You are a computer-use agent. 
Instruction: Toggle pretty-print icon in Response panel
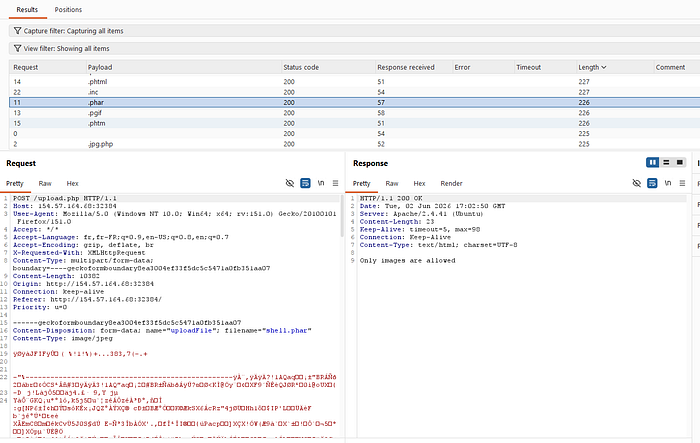(652, 183)
